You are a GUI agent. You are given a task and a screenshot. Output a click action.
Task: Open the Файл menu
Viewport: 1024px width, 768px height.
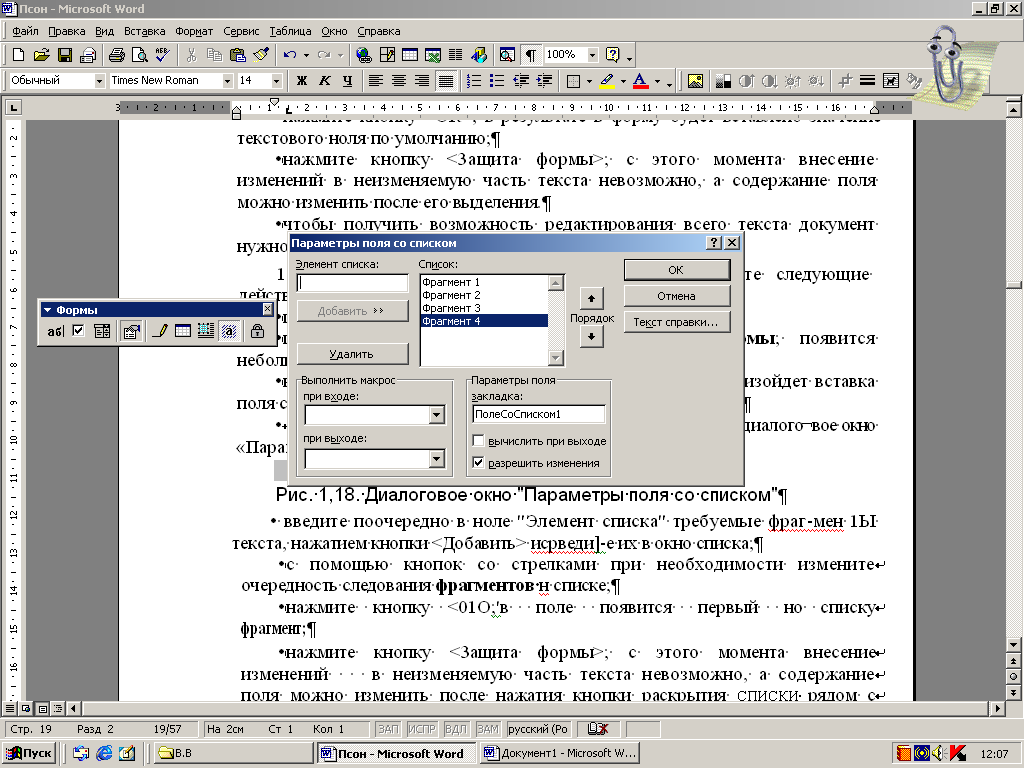[25, 31]
